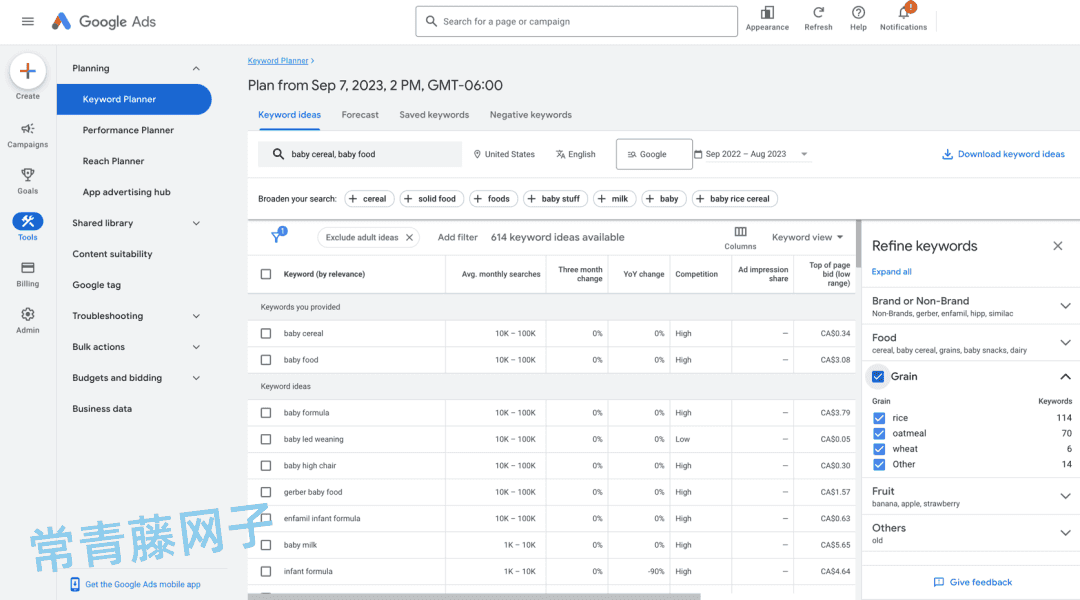Remove the Exclude adult ideas filter
The width and height of the screenshot is (1080, 600).
click(409, 238)
